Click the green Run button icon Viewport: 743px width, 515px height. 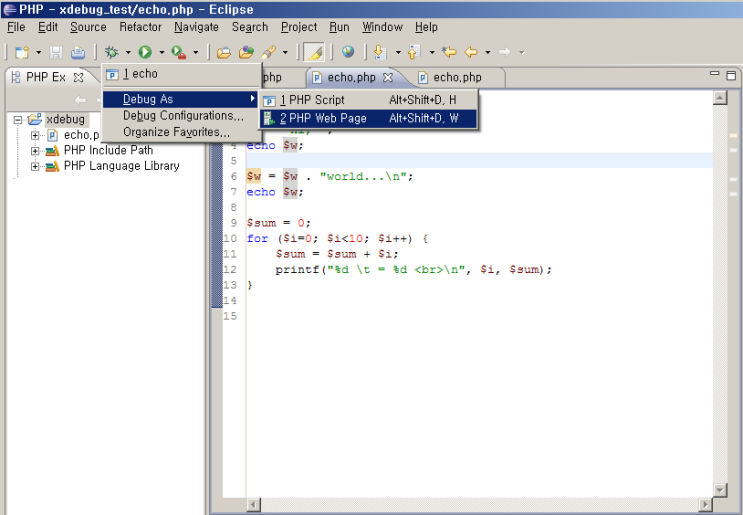tap(145, 52)
